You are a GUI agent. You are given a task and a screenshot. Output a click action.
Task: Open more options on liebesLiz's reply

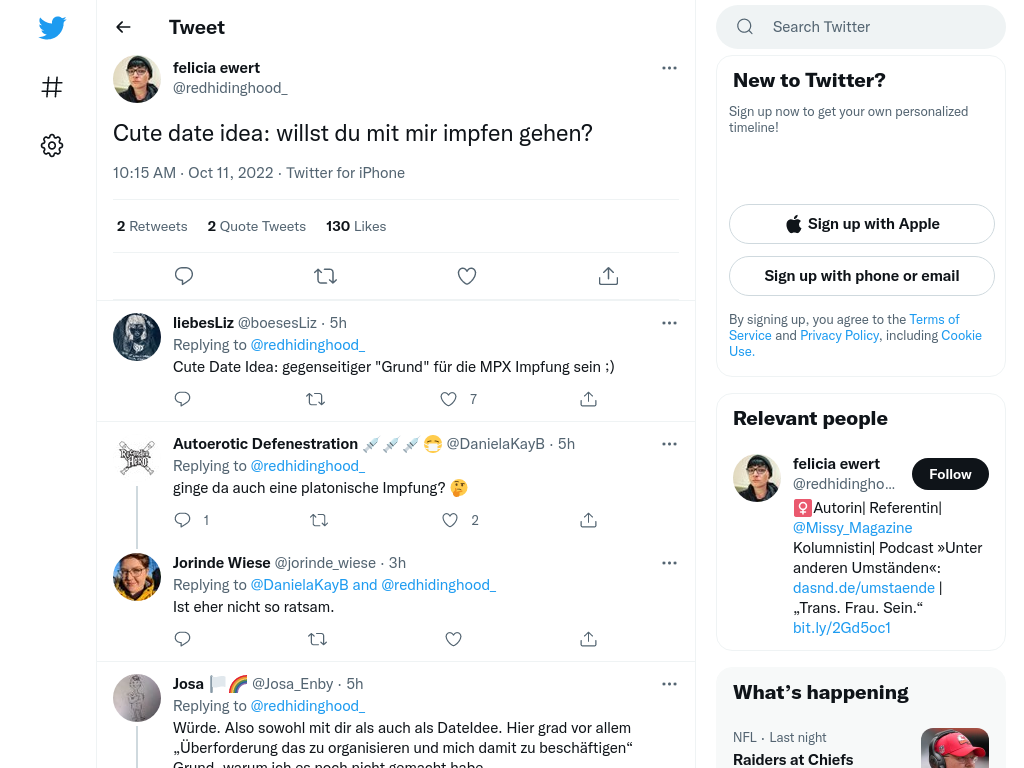point(669,323)
